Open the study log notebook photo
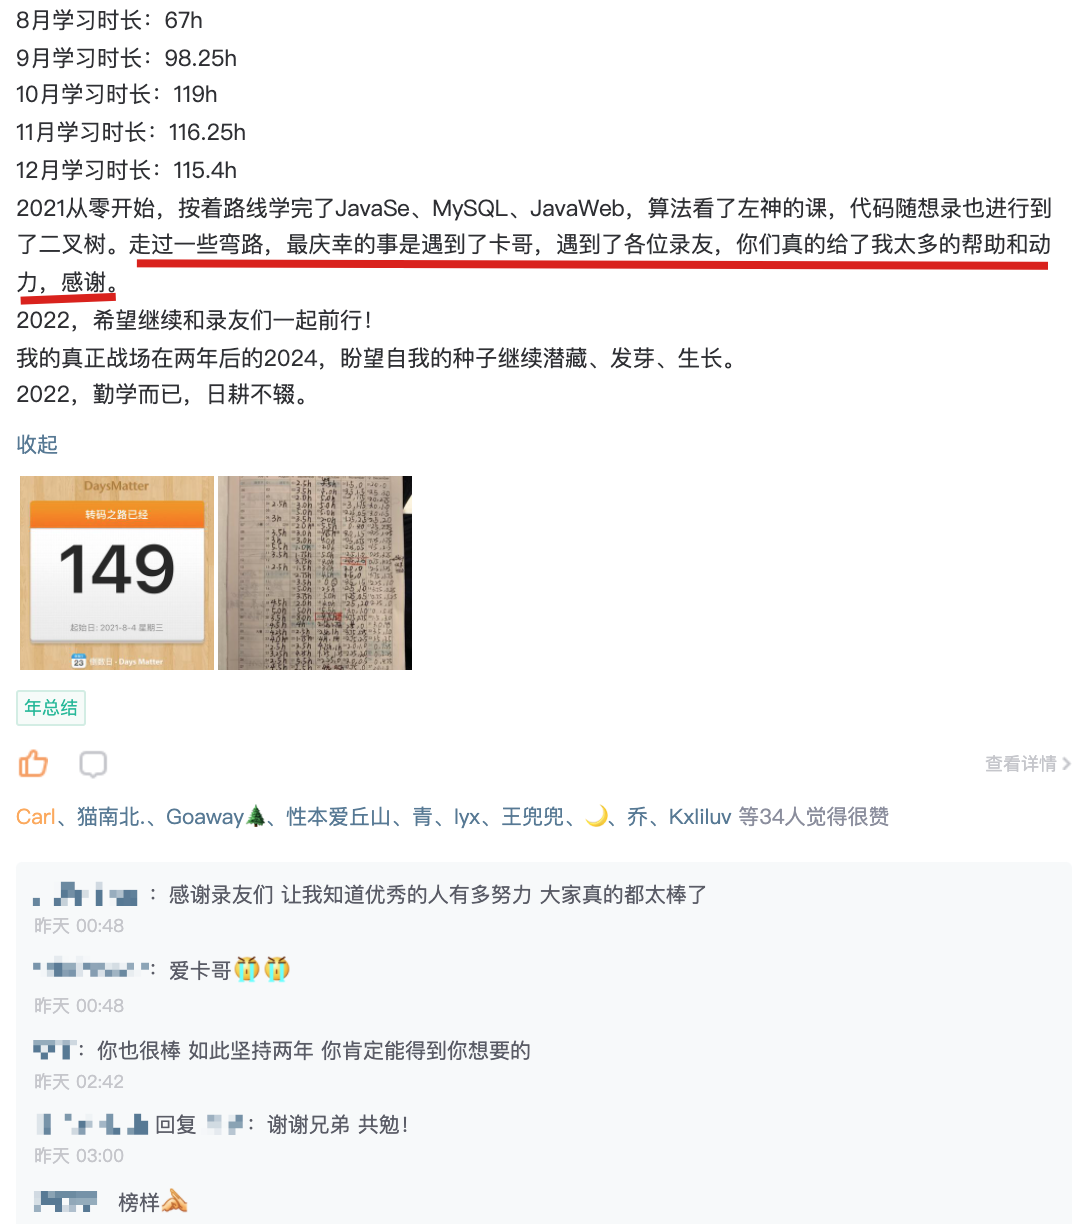Image resolution: width=1080 pixels, height=1224 pixels. pos(315,573)
